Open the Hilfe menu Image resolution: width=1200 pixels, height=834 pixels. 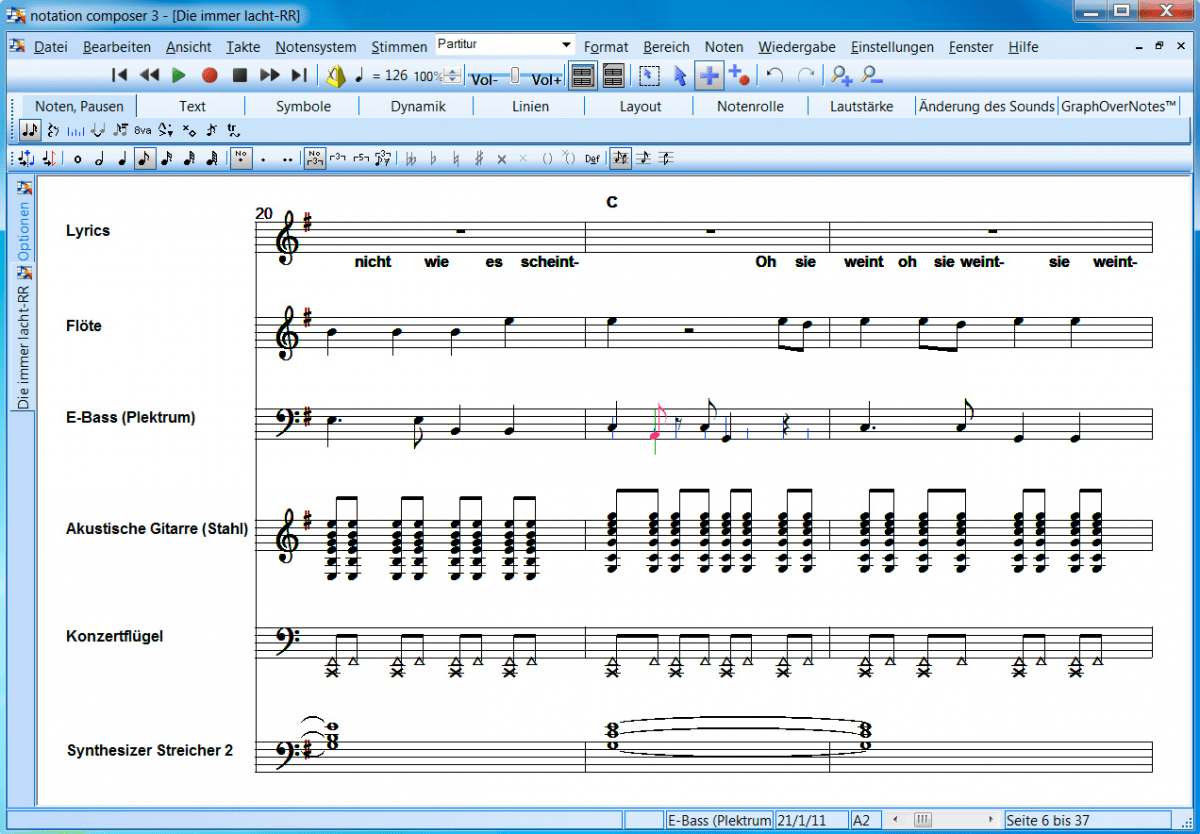(1023, 47)
